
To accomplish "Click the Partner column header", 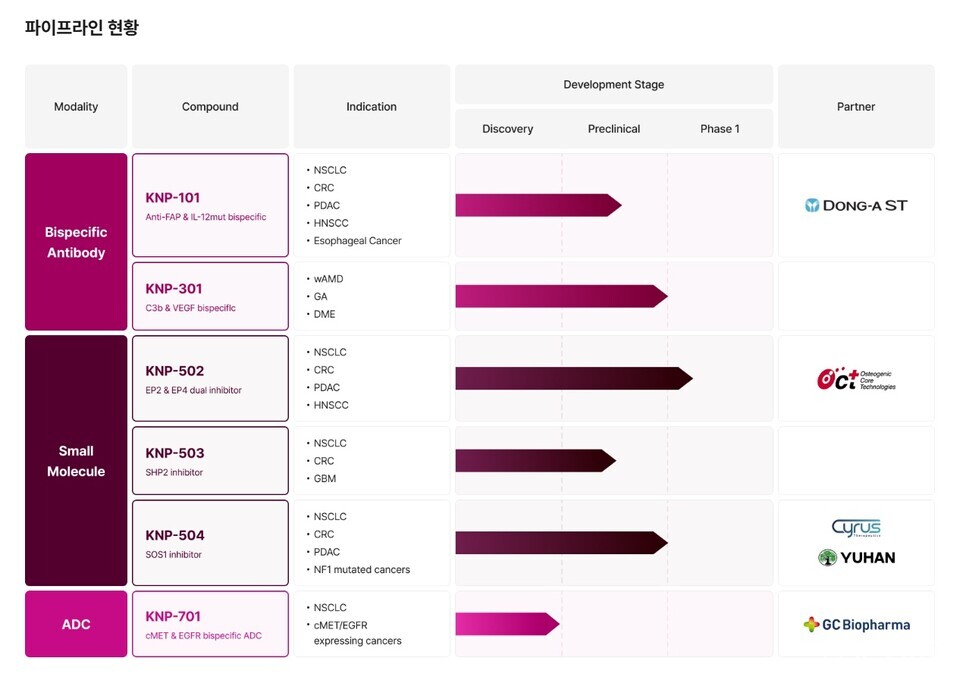I will click(x=856, y=107).
